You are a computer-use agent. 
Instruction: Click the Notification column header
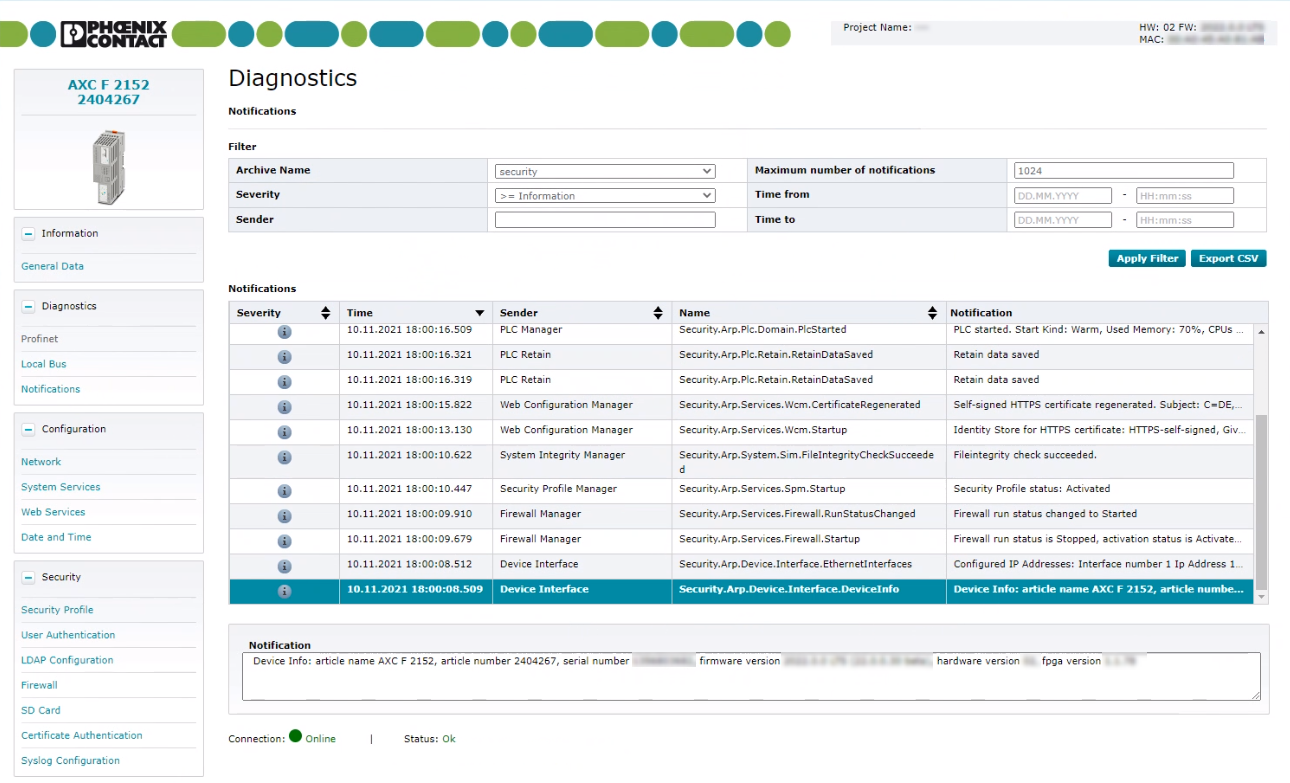[981, 313]
